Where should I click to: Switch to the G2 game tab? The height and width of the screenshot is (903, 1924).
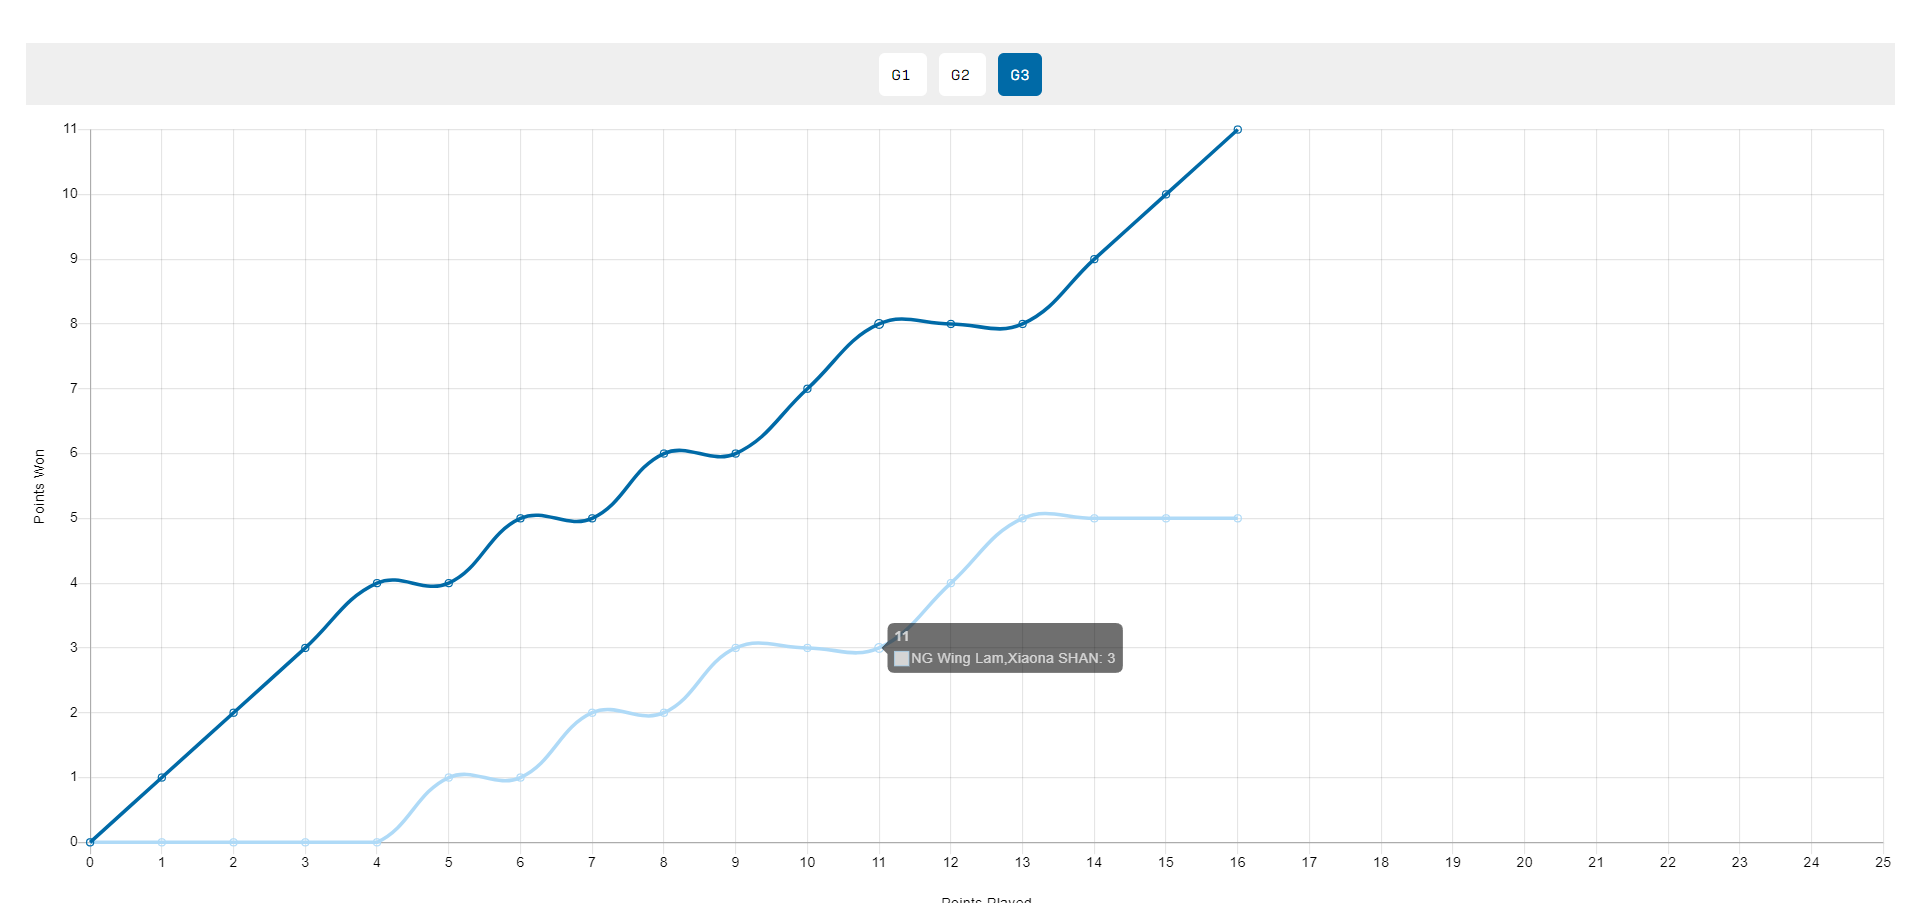coord(961,75)
